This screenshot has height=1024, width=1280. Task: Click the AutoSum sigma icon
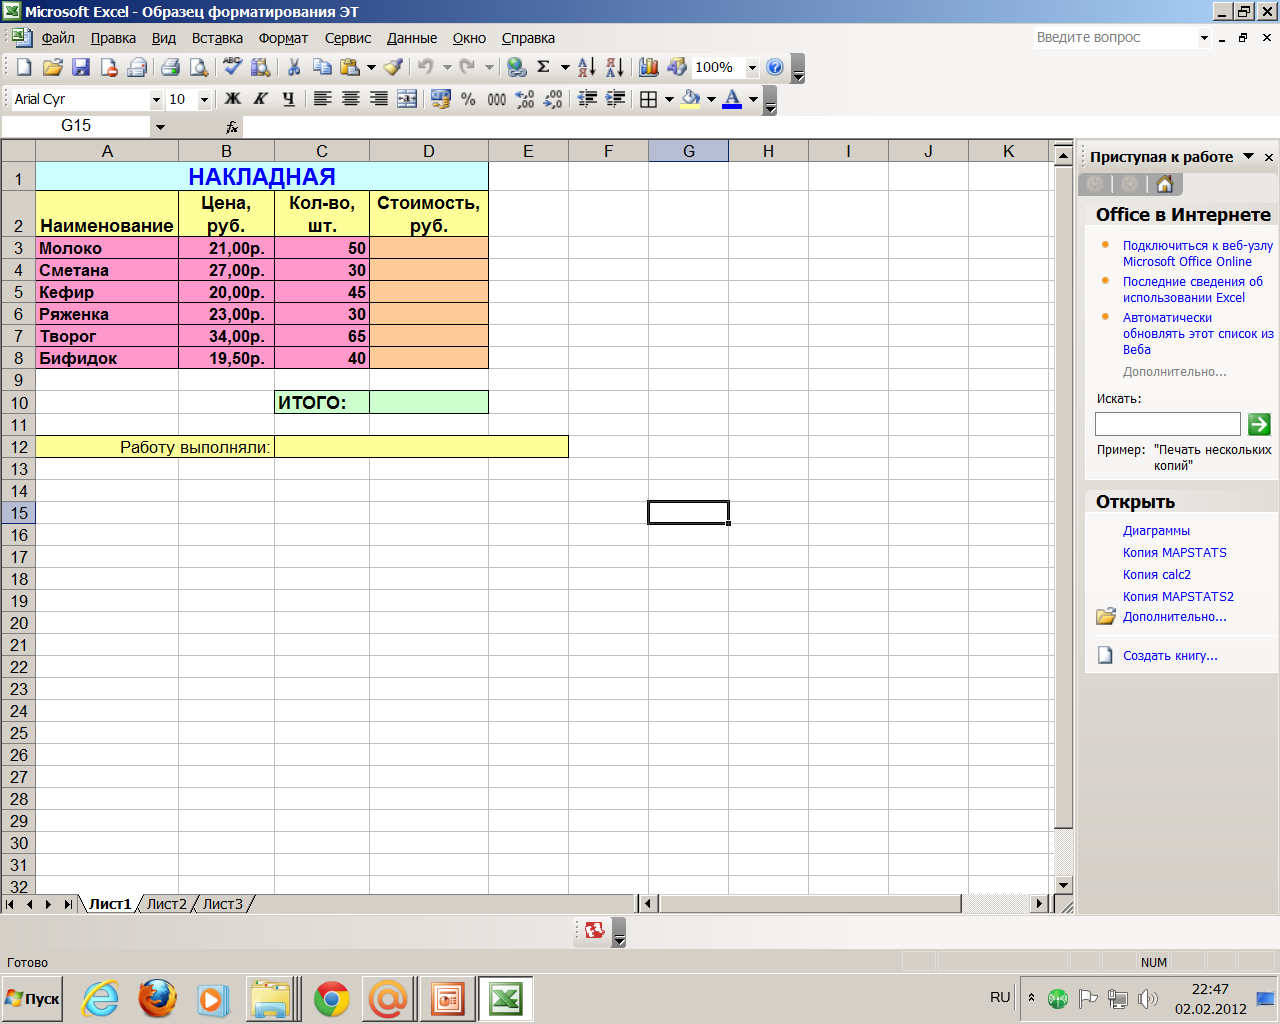click(543, 67)
